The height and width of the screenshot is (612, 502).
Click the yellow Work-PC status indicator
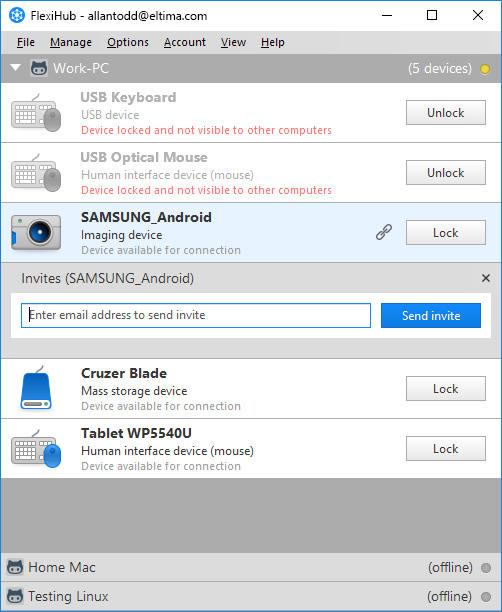coord(485,69)
